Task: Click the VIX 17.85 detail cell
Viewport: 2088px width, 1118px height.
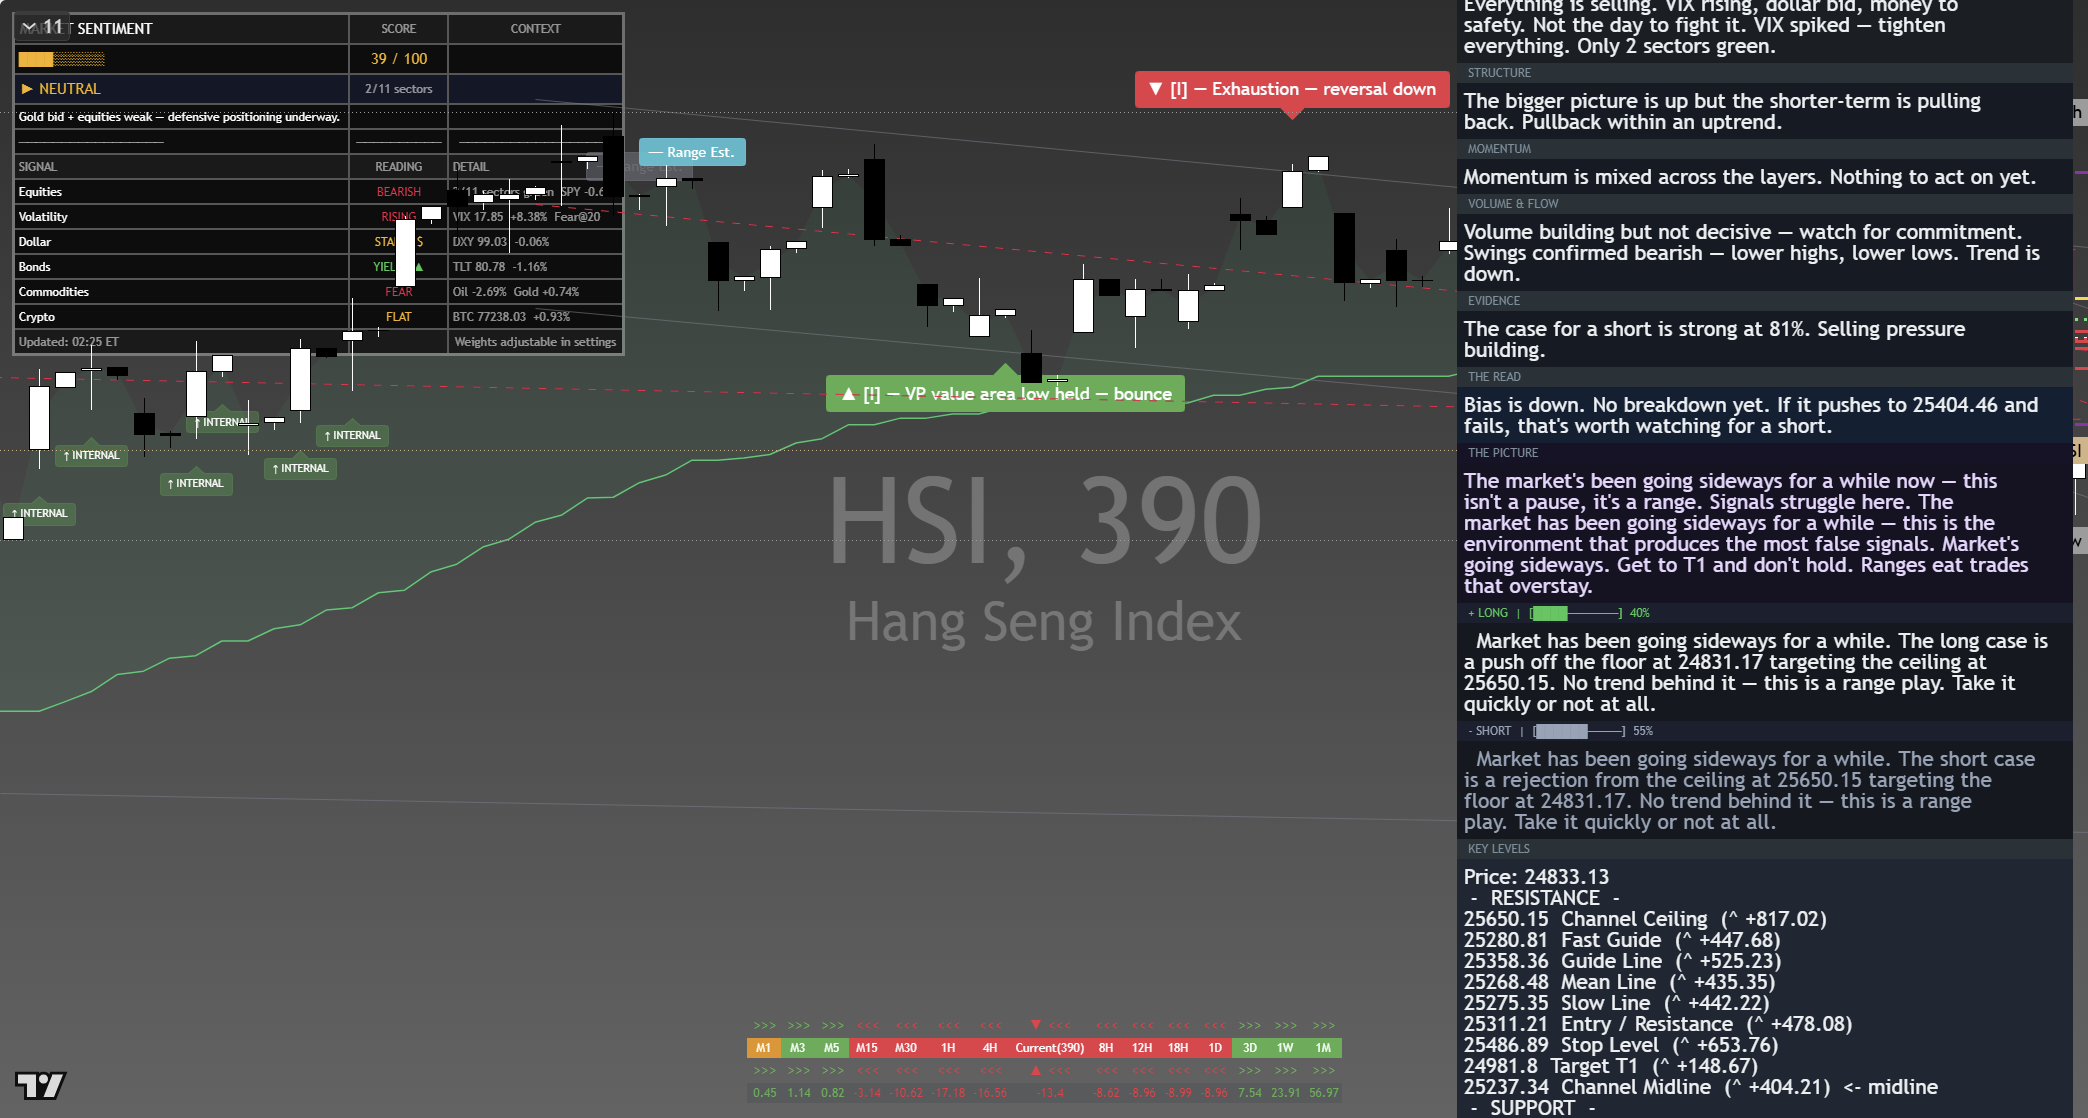Action: click(535, 217)
